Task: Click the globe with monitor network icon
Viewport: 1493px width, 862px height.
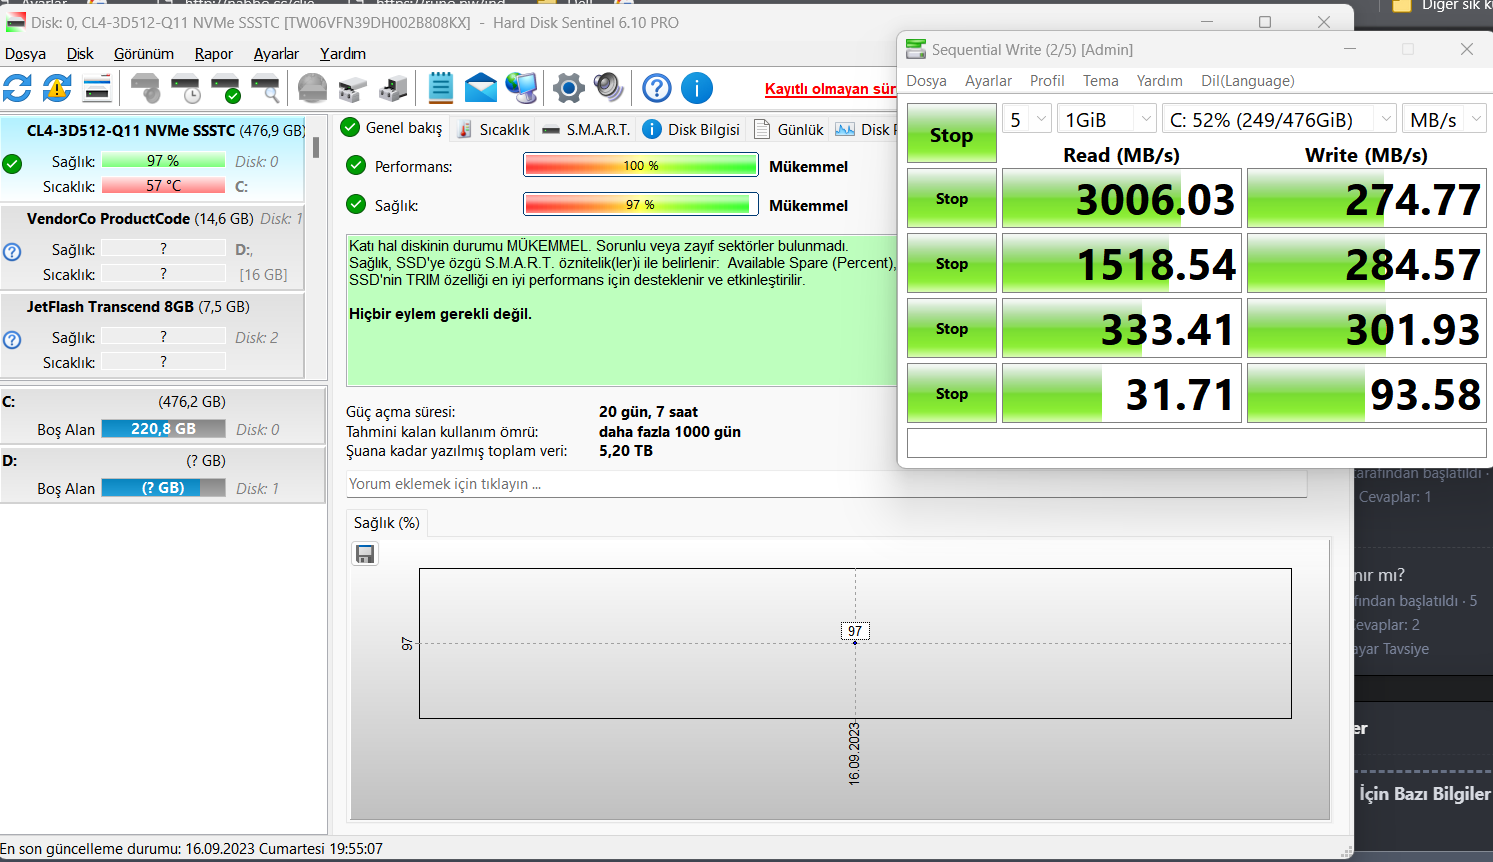Action: point(521,88)
